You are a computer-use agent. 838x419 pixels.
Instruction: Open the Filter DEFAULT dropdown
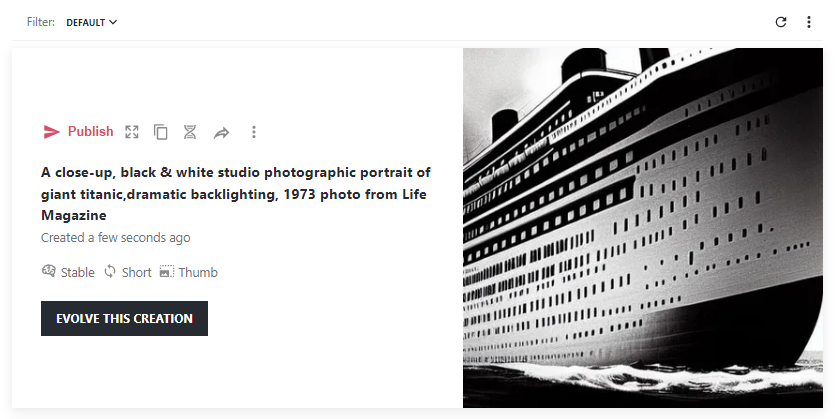click(91, 22)
